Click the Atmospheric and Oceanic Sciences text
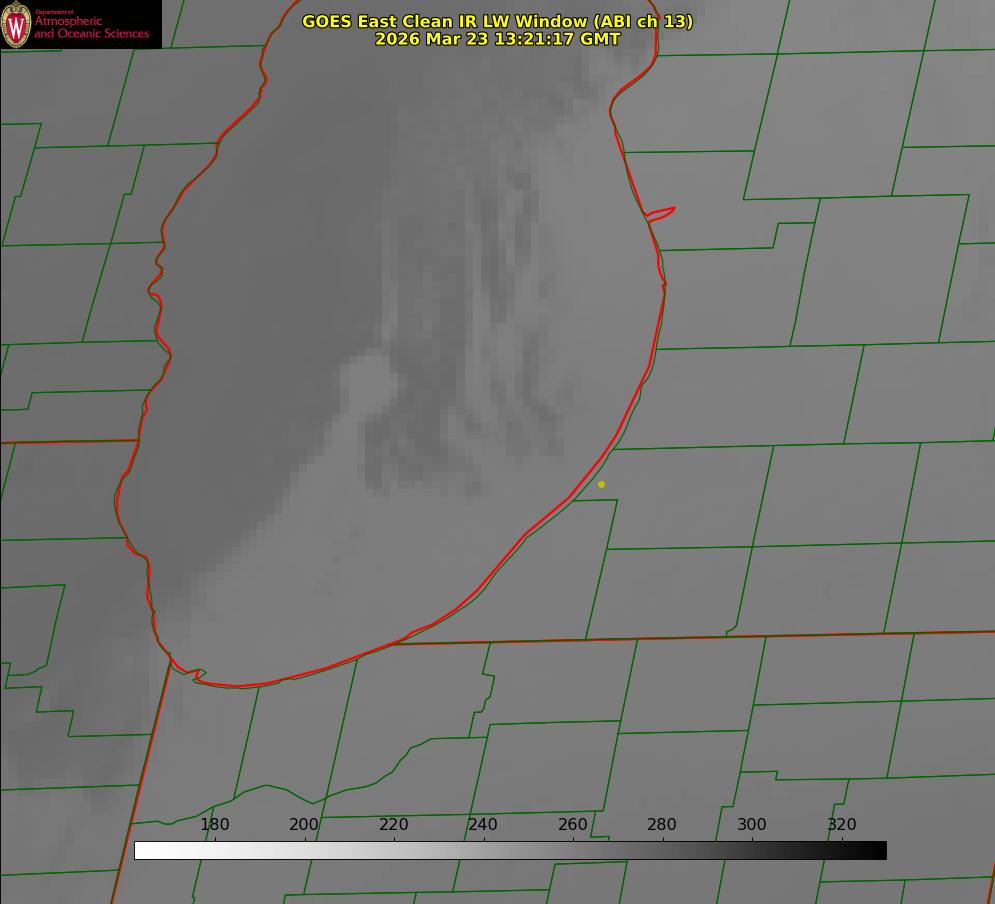The height and width of the screenshot is (904, 995). pyautogui.click(x=92, y=27)
